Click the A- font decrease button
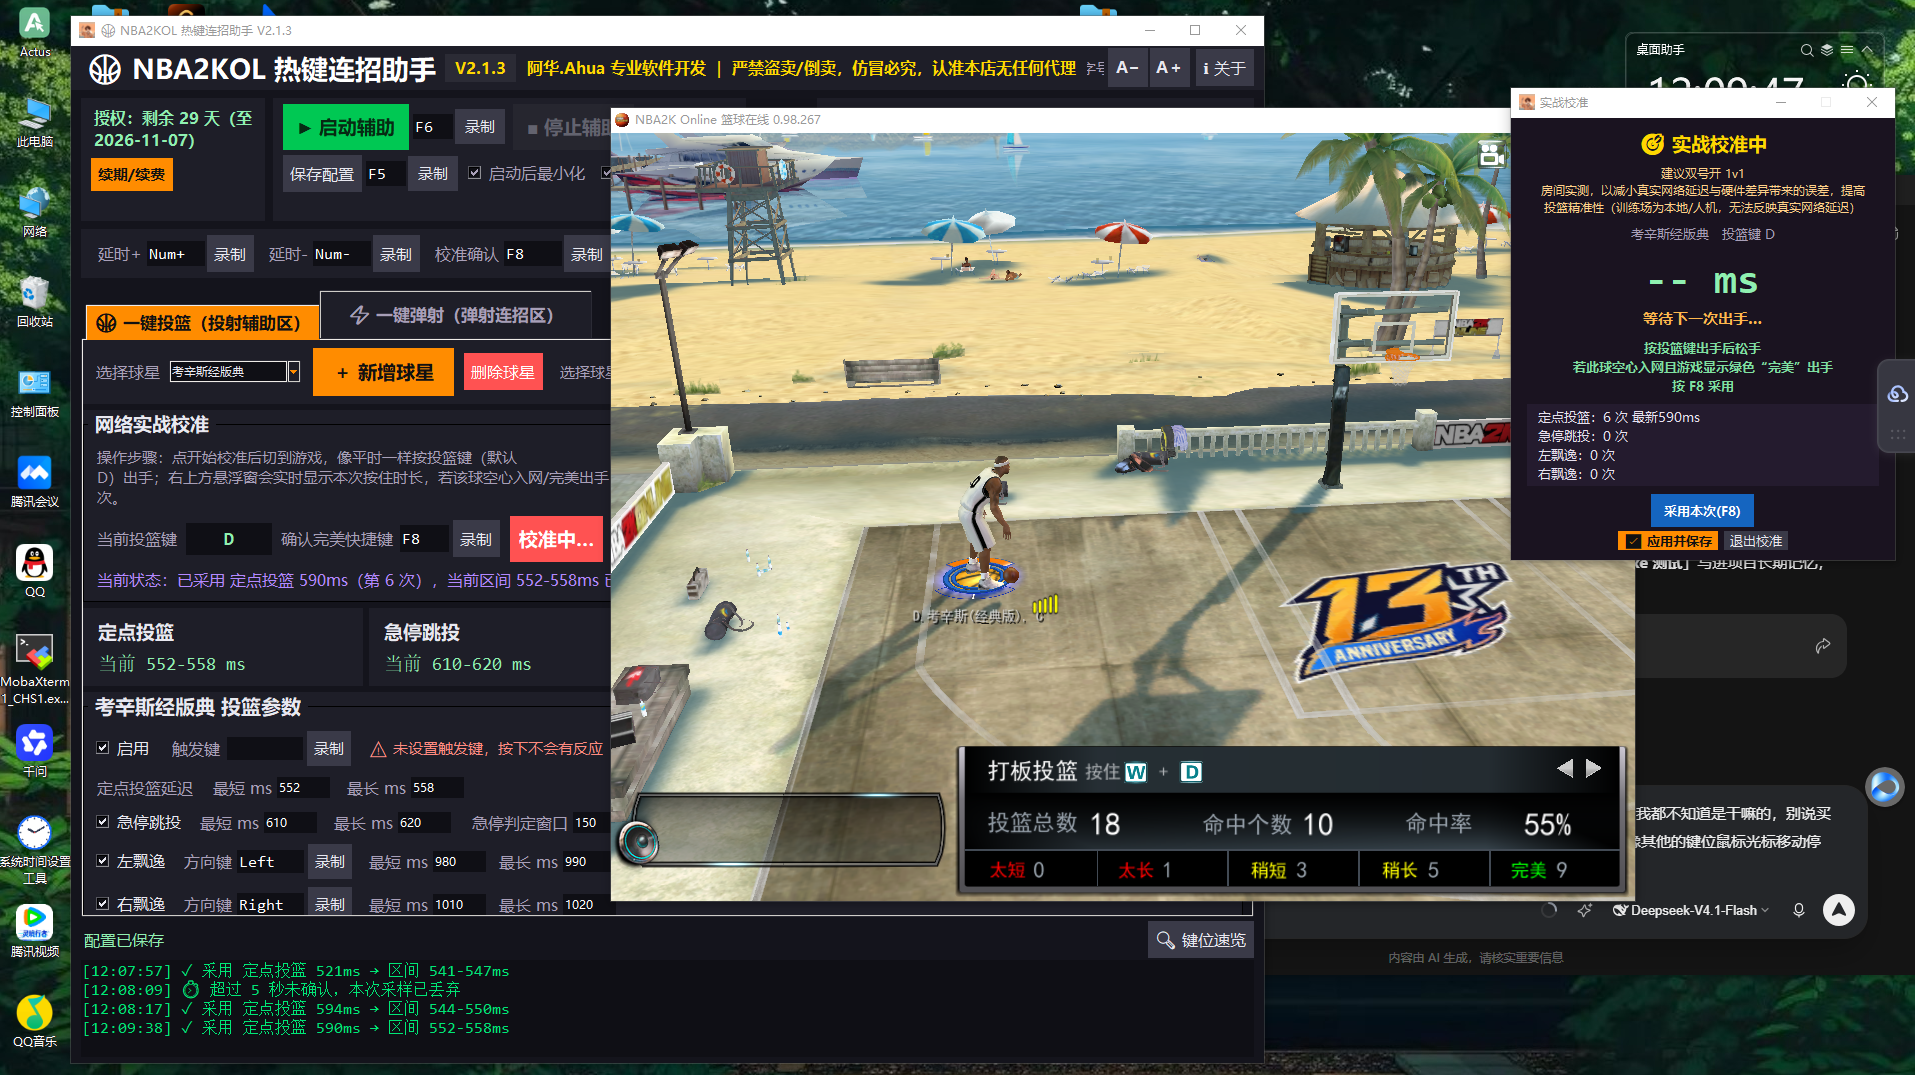The image size is (1915, 1075). 1127,68
